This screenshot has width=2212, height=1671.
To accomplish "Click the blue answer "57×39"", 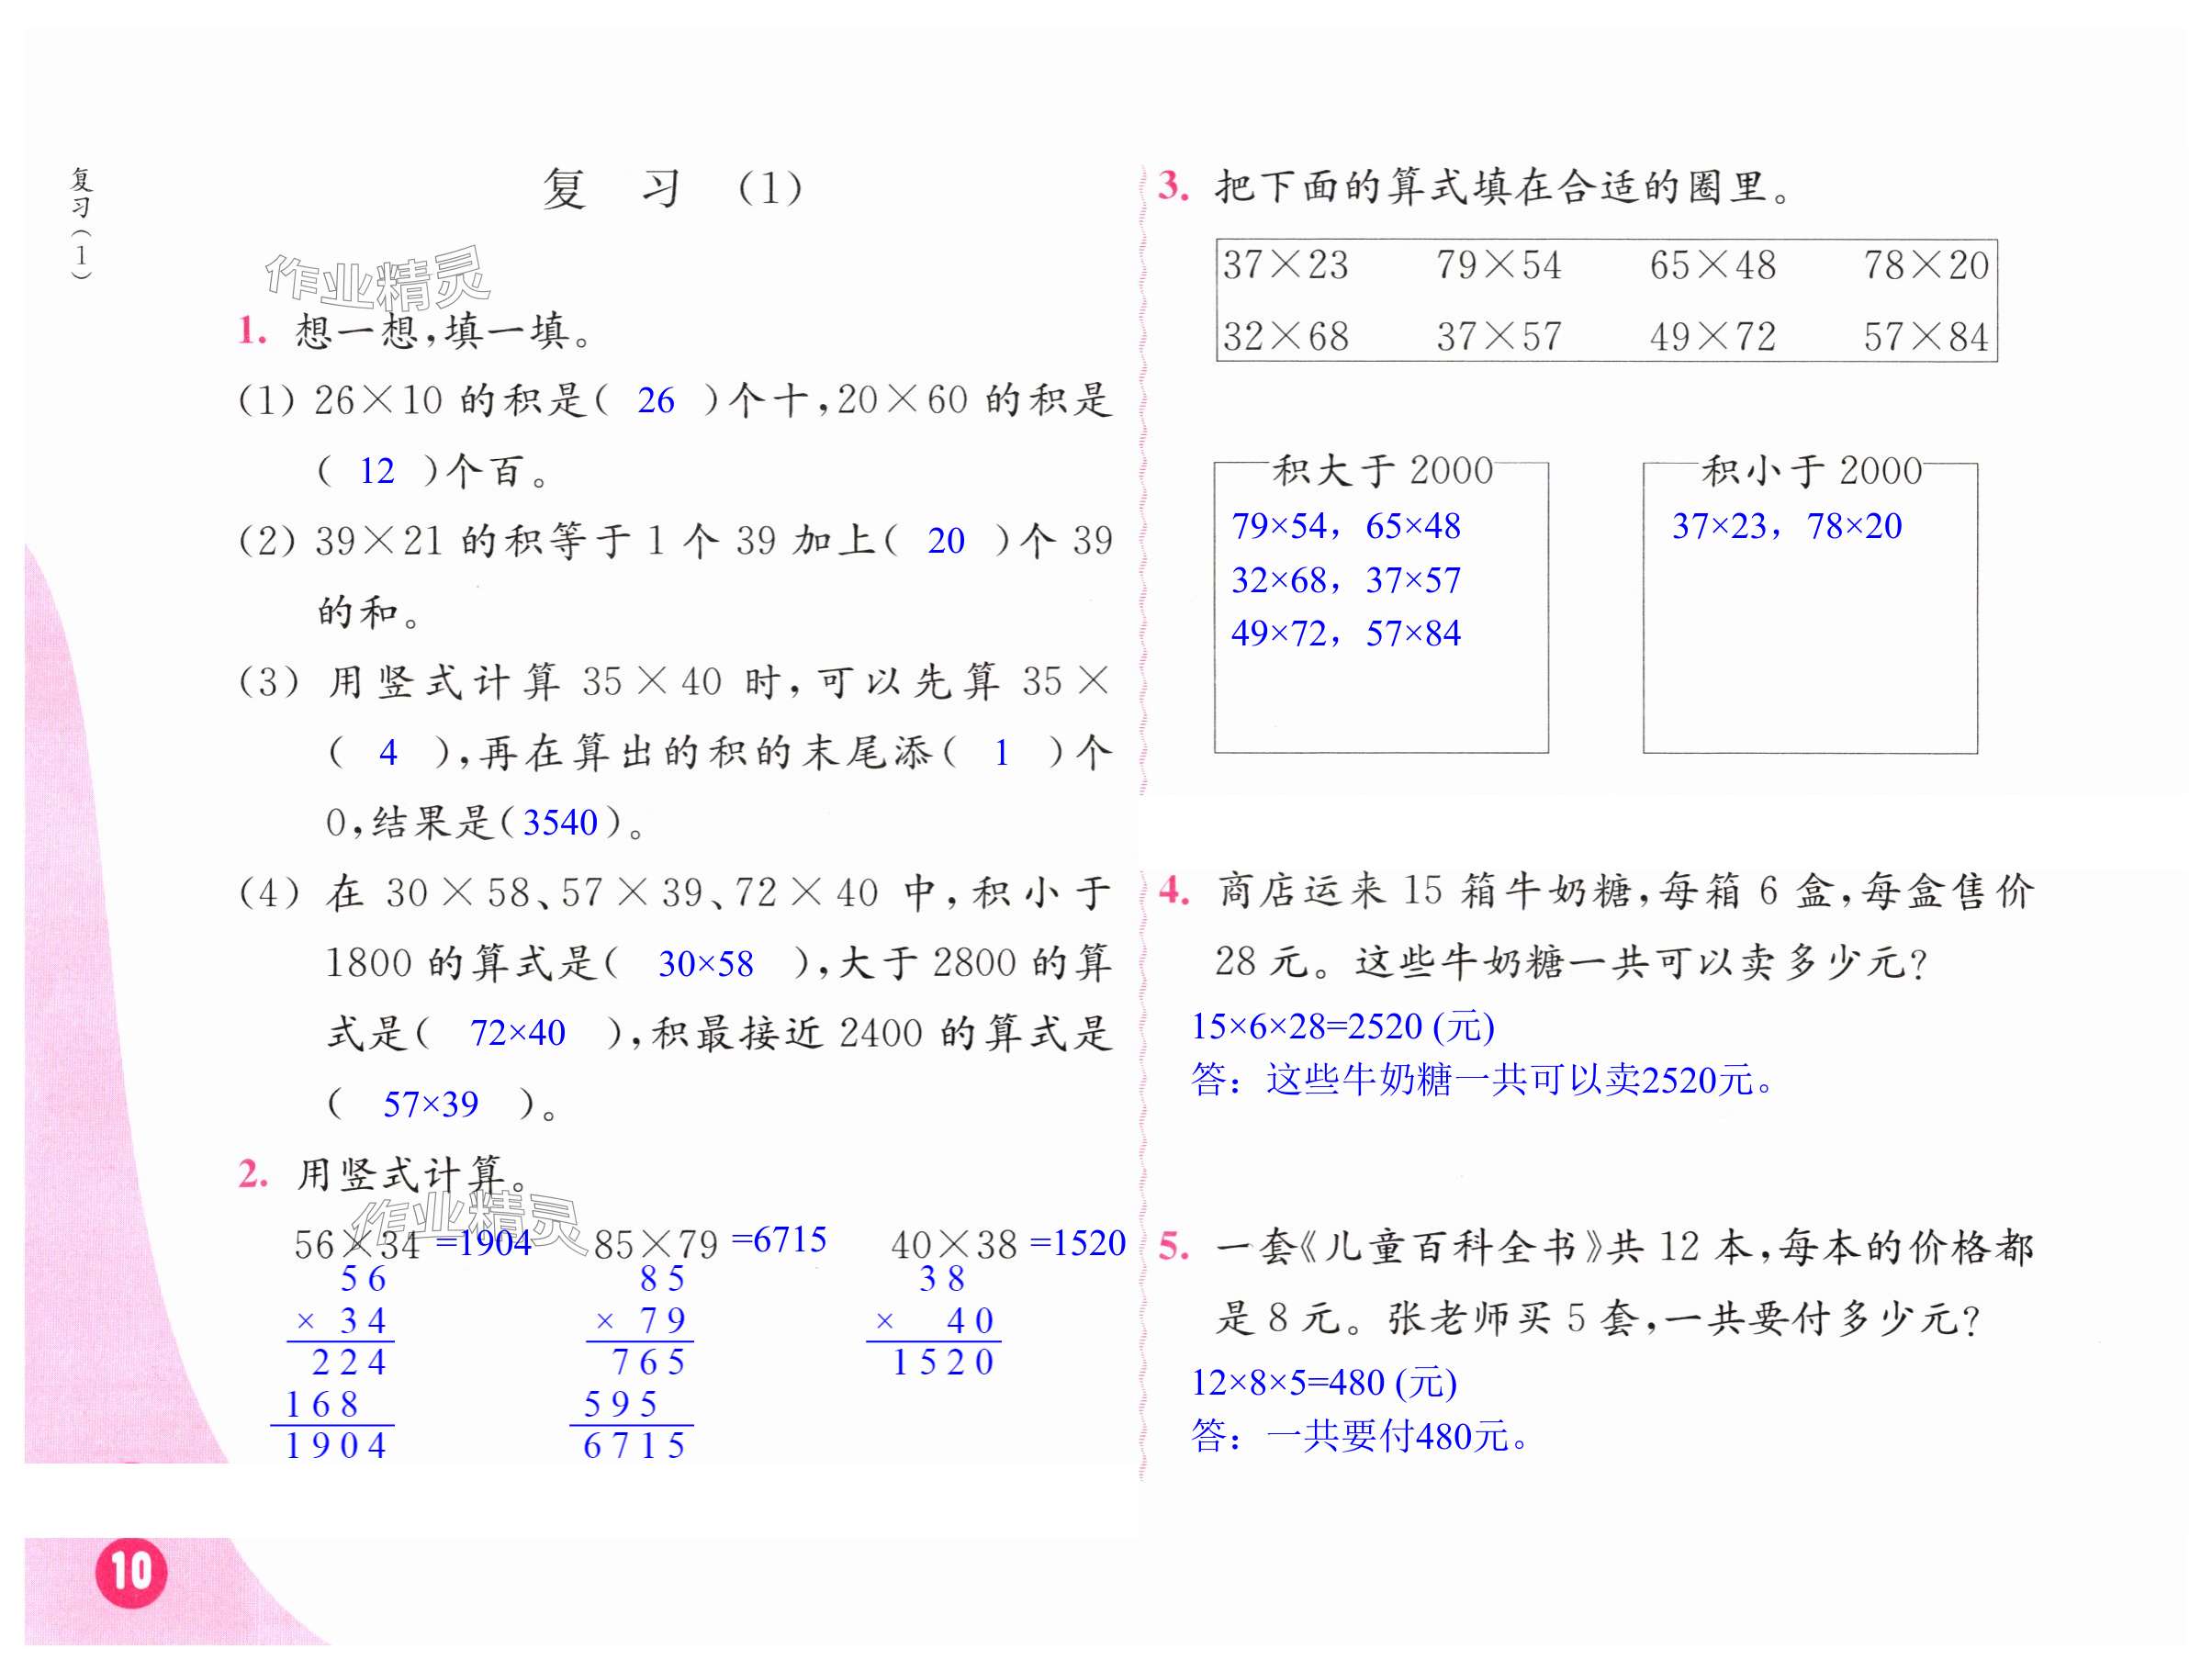I will [431, 1104].
